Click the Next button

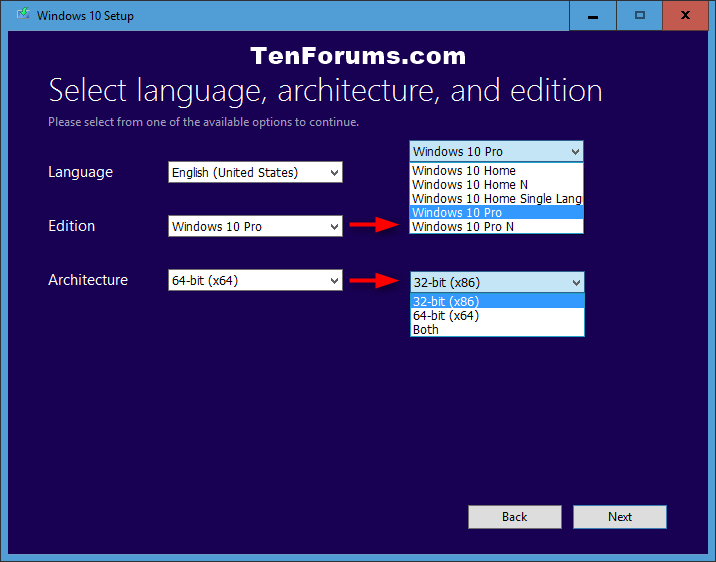click(619, 517)
